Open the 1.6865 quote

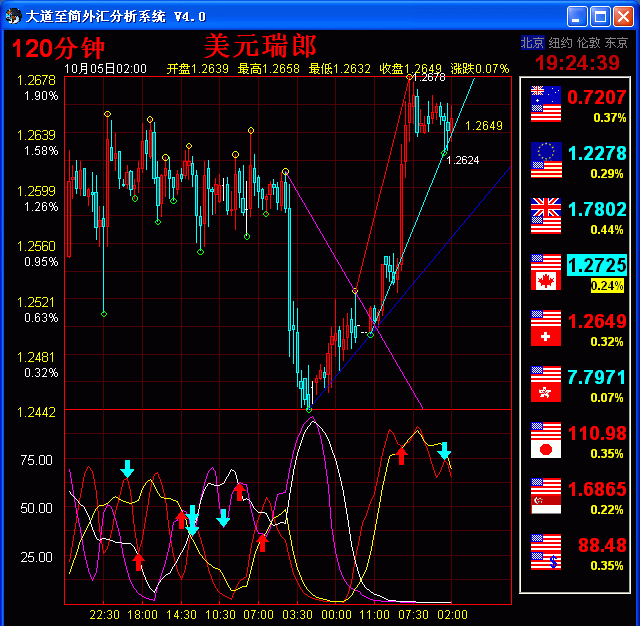click(597, 489)
